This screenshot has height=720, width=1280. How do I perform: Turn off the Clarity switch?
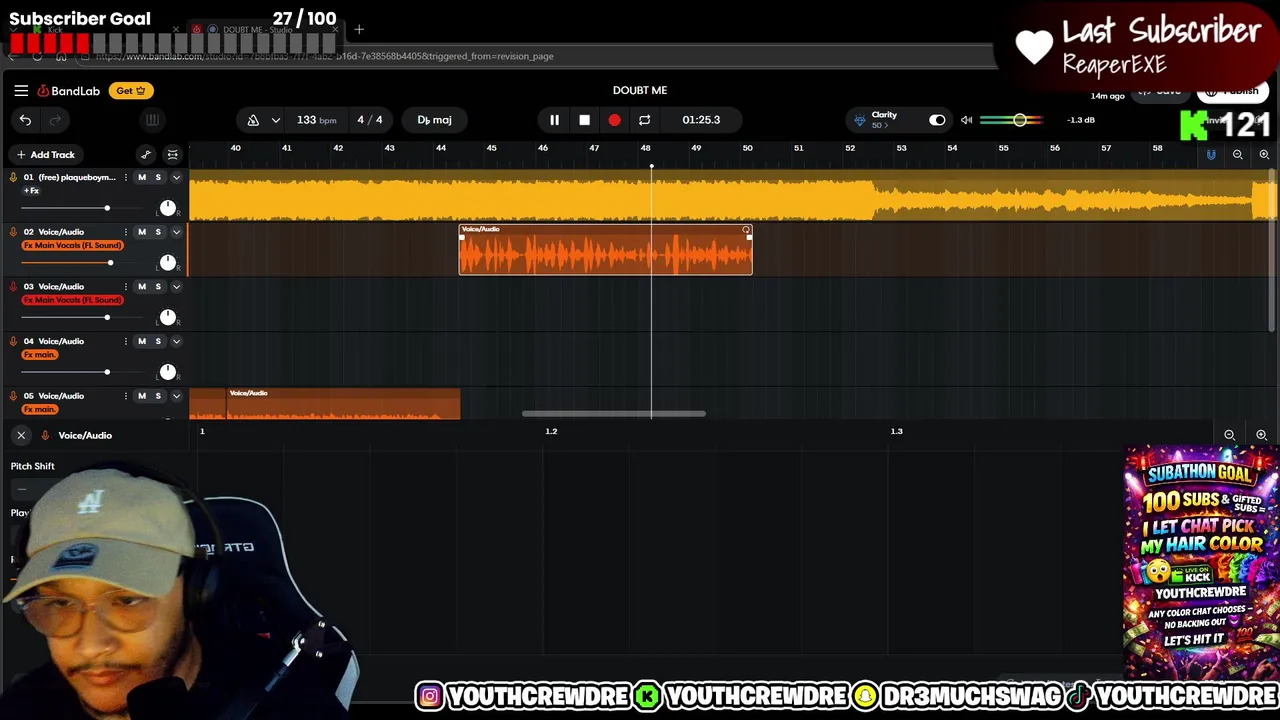(937, 120)
